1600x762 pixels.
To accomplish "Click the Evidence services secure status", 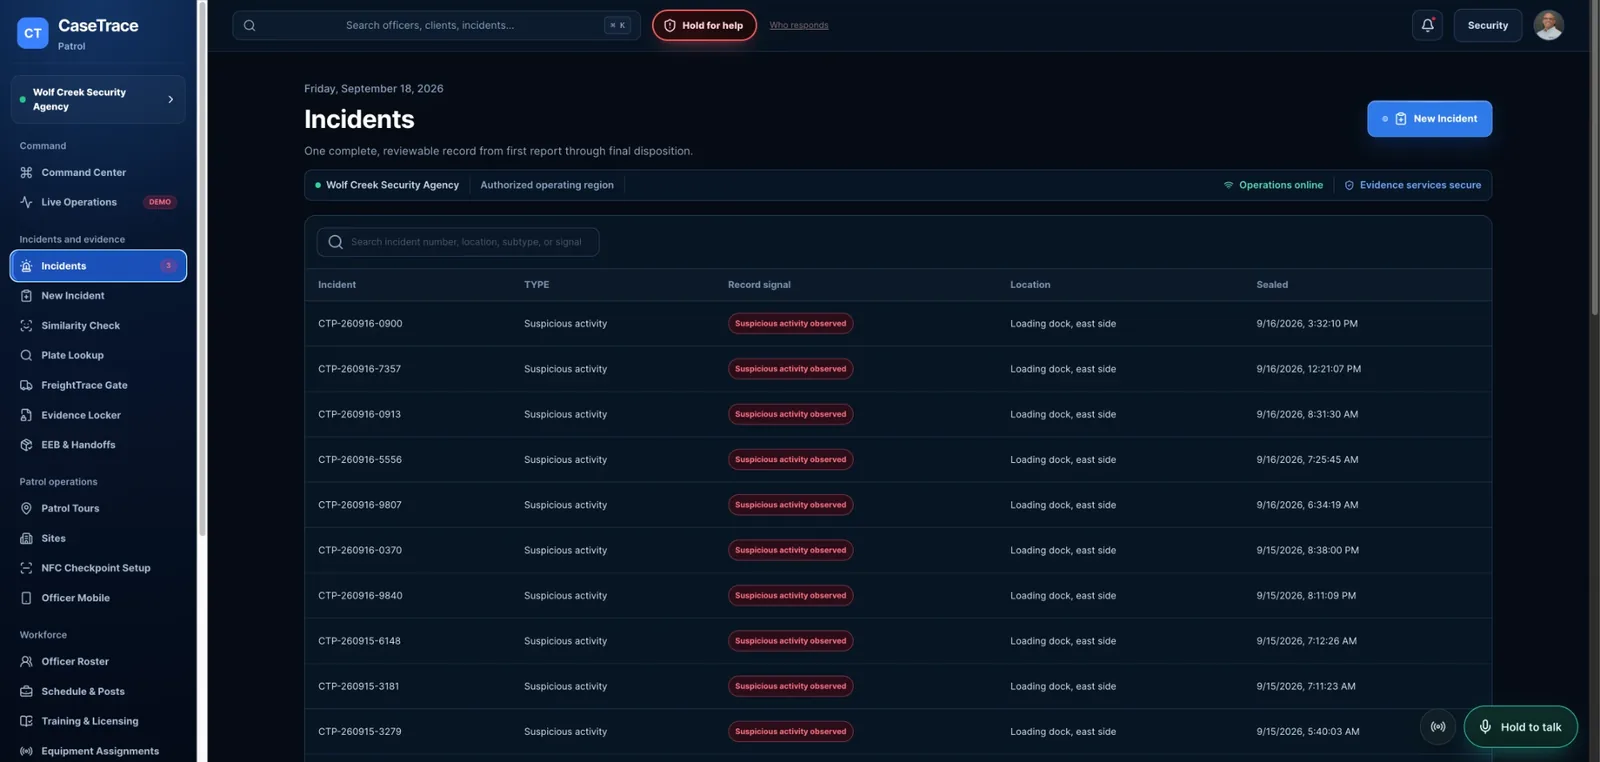I will (x=1412, y=185).
